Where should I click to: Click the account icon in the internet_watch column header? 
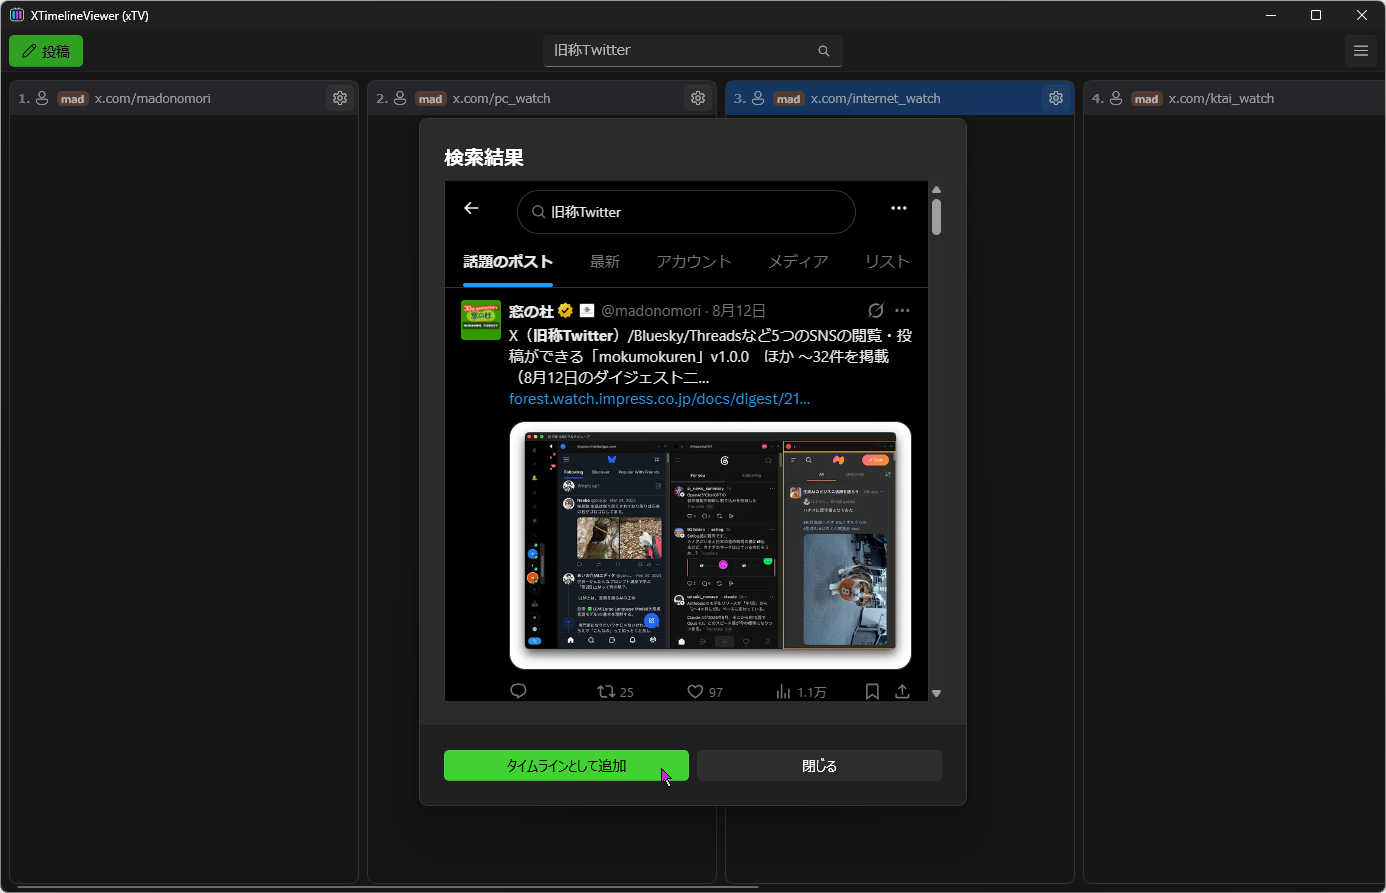coord(758,98)
